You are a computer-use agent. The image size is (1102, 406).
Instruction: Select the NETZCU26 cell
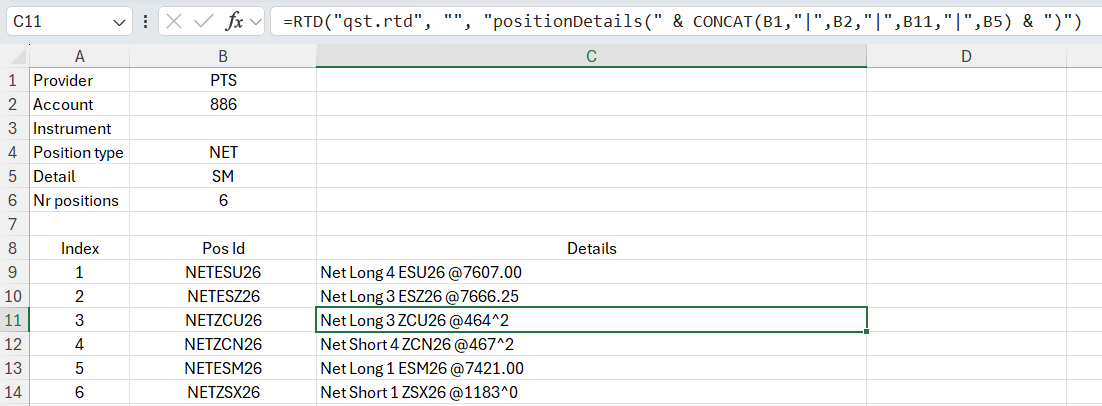point(223,320)
